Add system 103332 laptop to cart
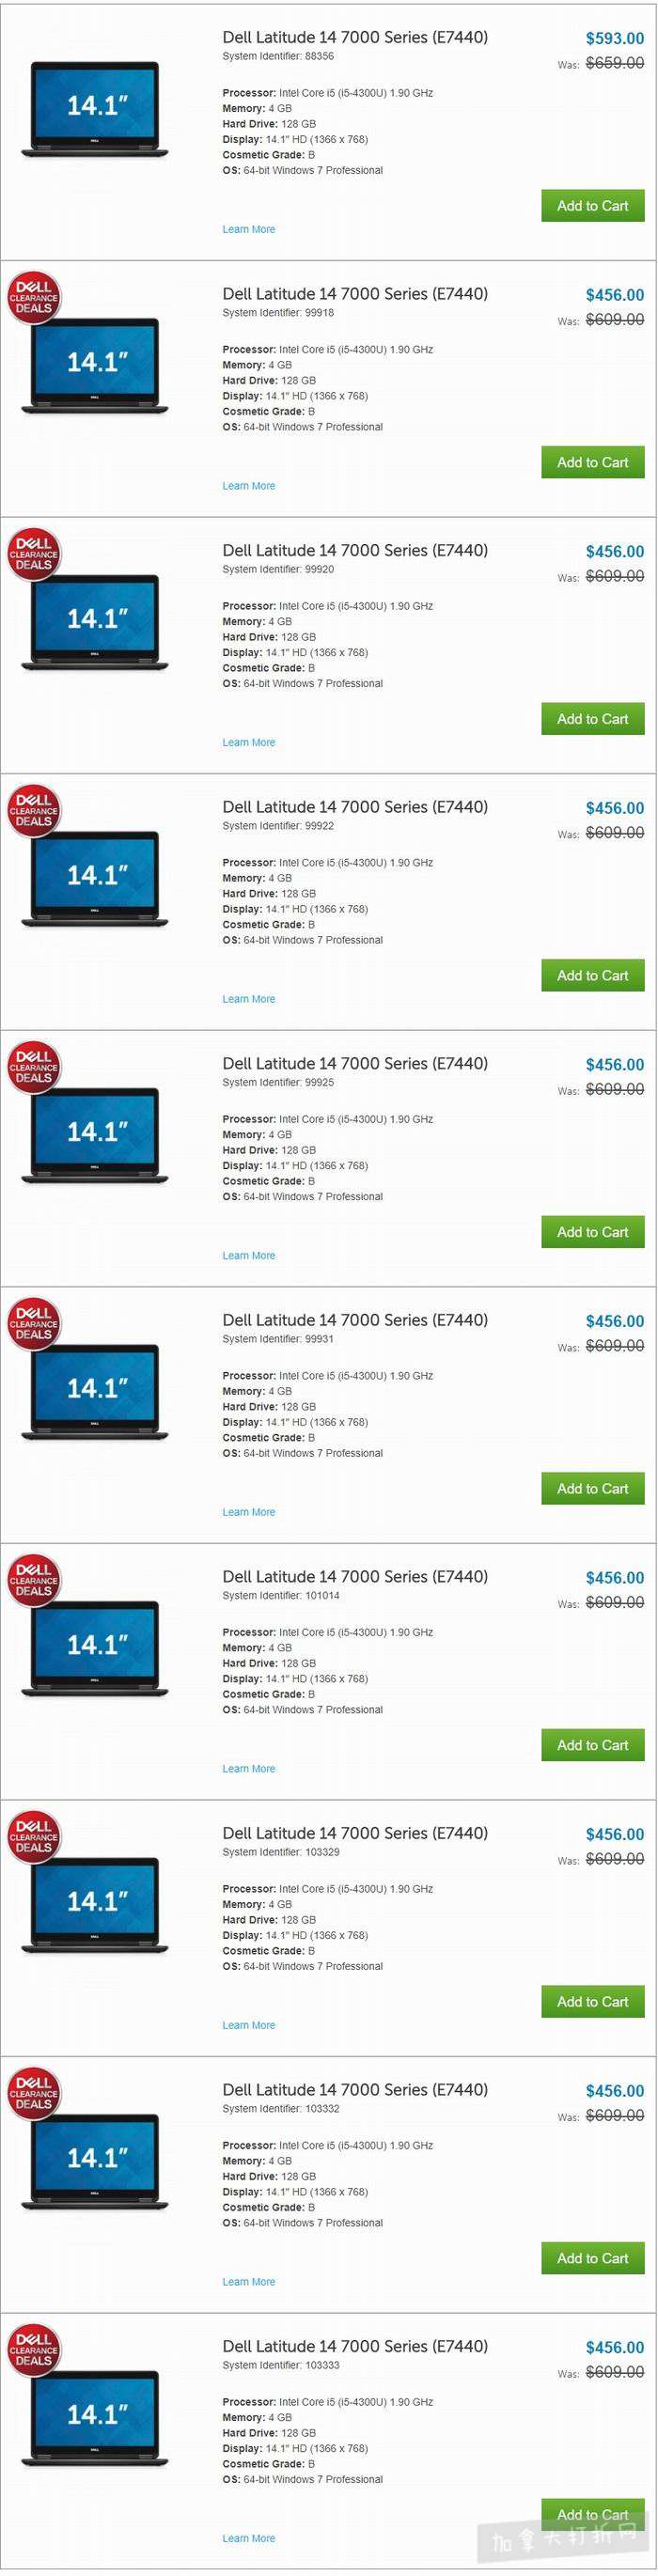Screen dimensions: 658x2576 click(592, 2258)
